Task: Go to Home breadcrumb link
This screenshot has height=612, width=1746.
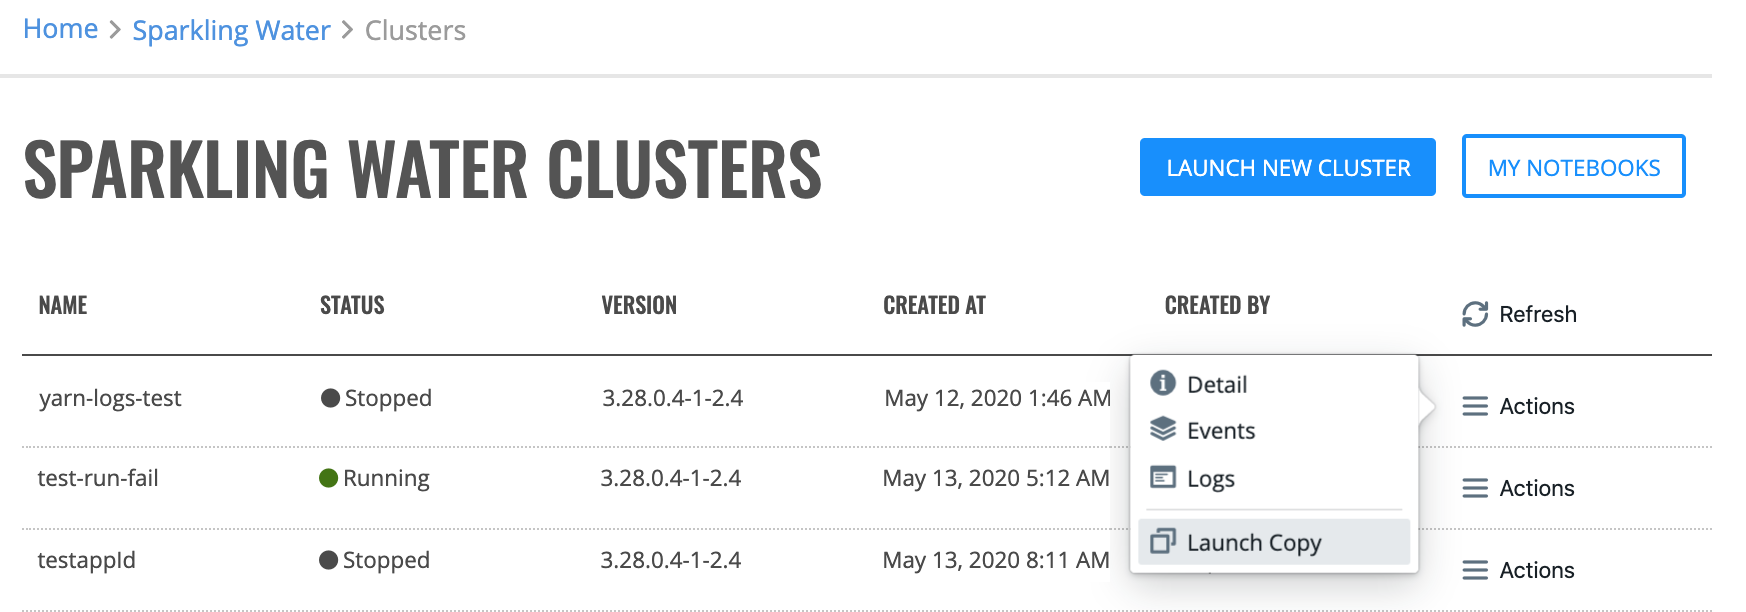Action: tap(61, 29)
